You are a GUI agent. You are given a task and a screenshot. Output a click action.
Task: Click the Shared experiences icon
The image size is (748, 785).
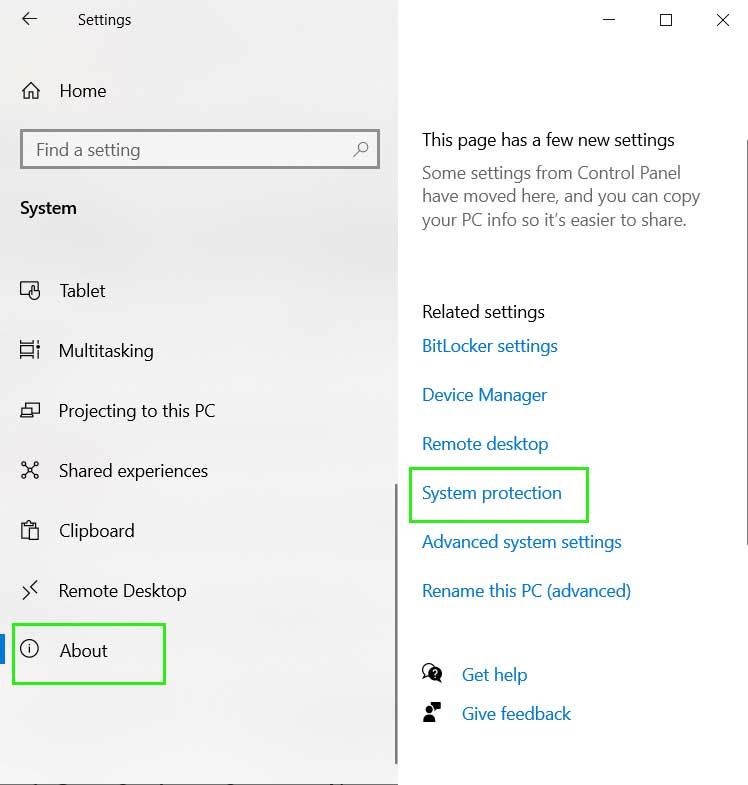coord(30,470)
